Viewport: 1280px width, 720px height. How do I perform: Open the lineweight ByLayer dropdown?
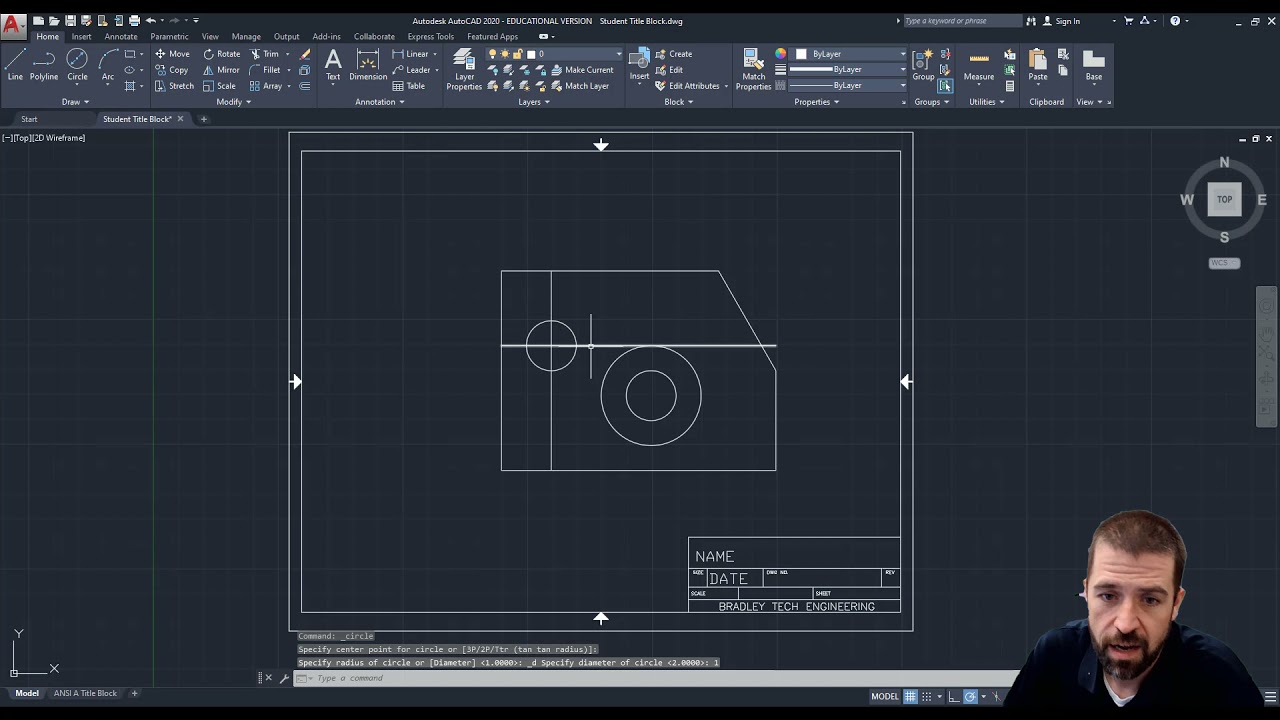click(x=848, y=70)
